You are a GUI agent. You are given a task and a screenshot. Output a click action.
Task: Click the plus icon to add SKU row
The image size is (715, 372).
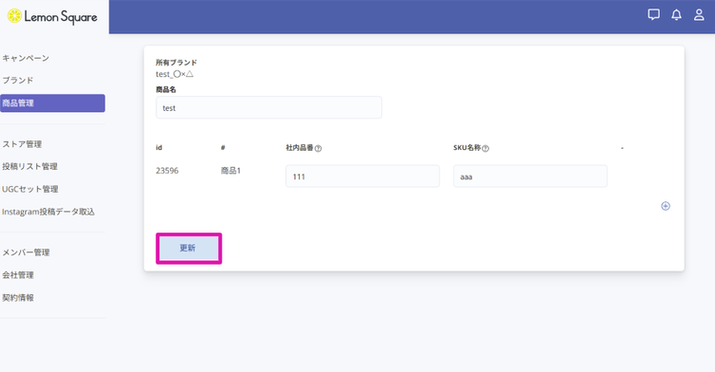(665, 206)
